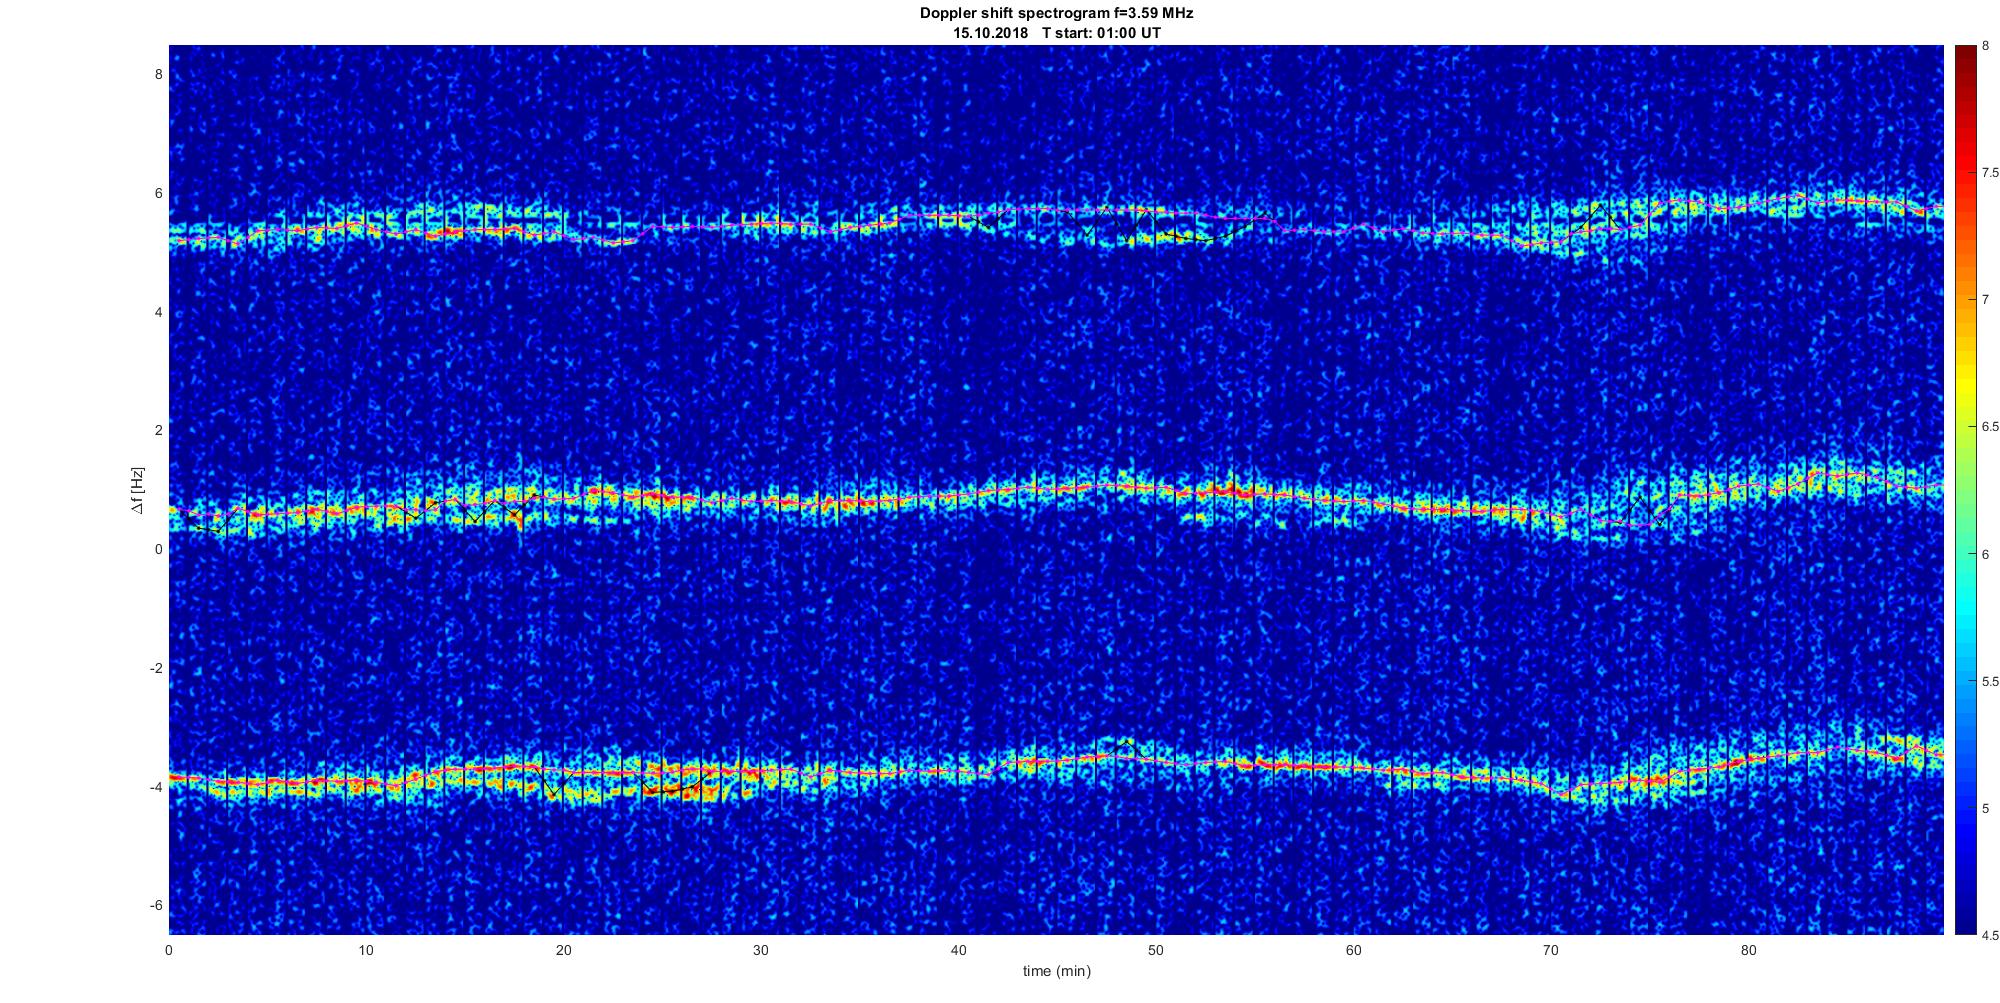This screenshot has height=1003, width=2000.
Task: Click the y-axis tick label -6
Action: tap(155, 906)
